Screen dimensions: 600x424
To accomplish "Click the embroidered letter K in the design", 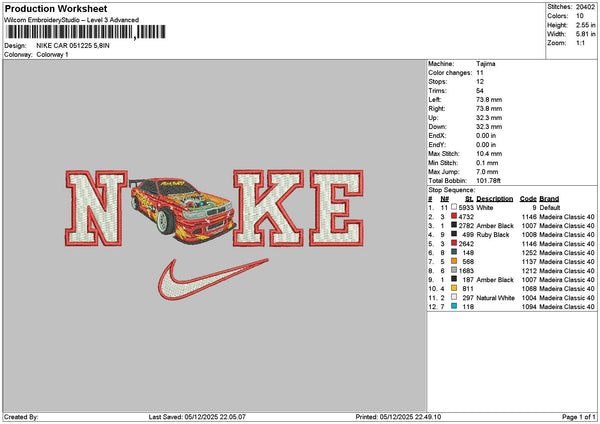I will coord(268,208).
